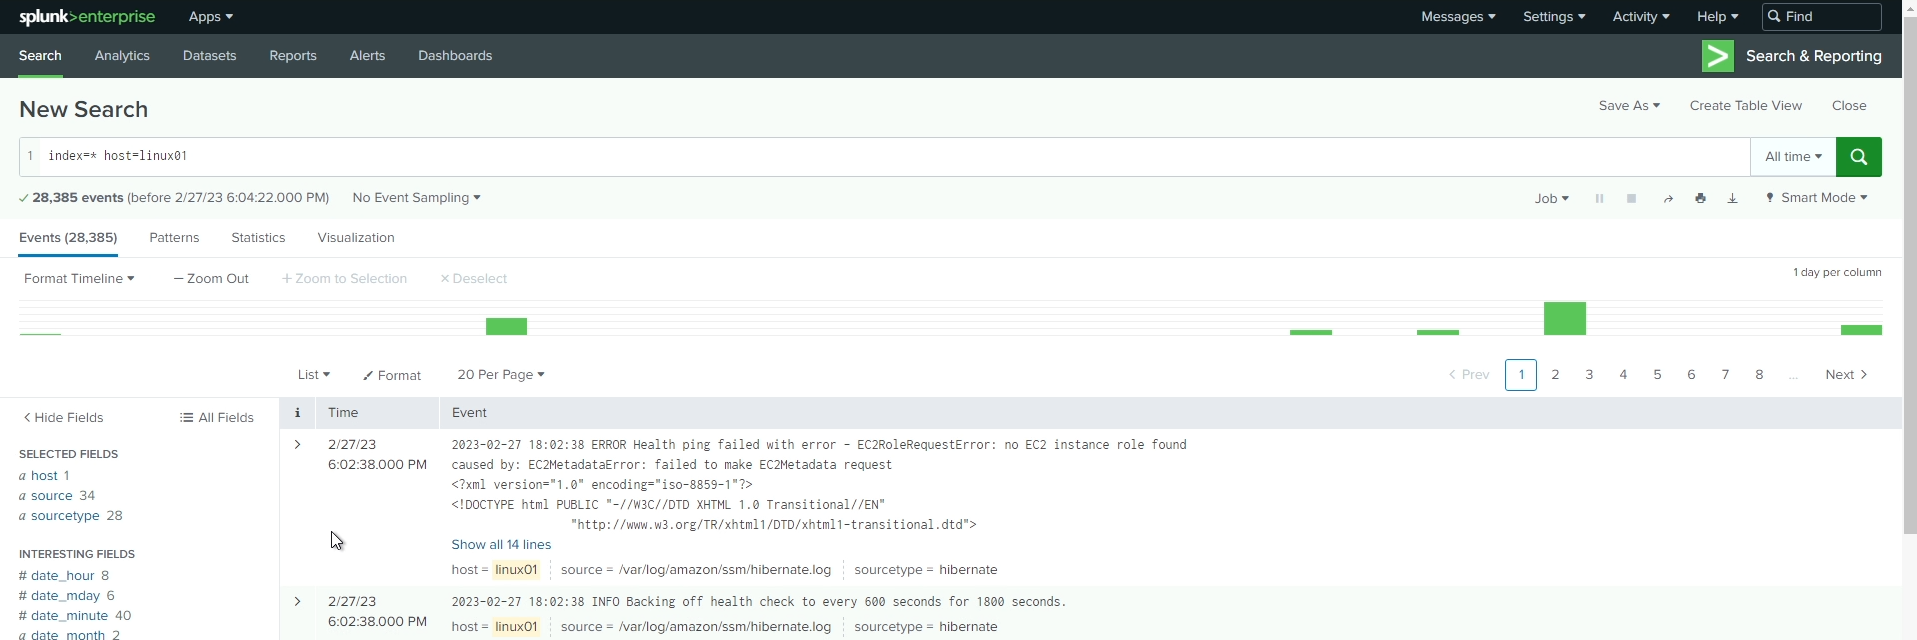Open Settings dropdown
Image resolution: width=1917 pixels, height=640 pixels.
click(x=1553, y=17)
